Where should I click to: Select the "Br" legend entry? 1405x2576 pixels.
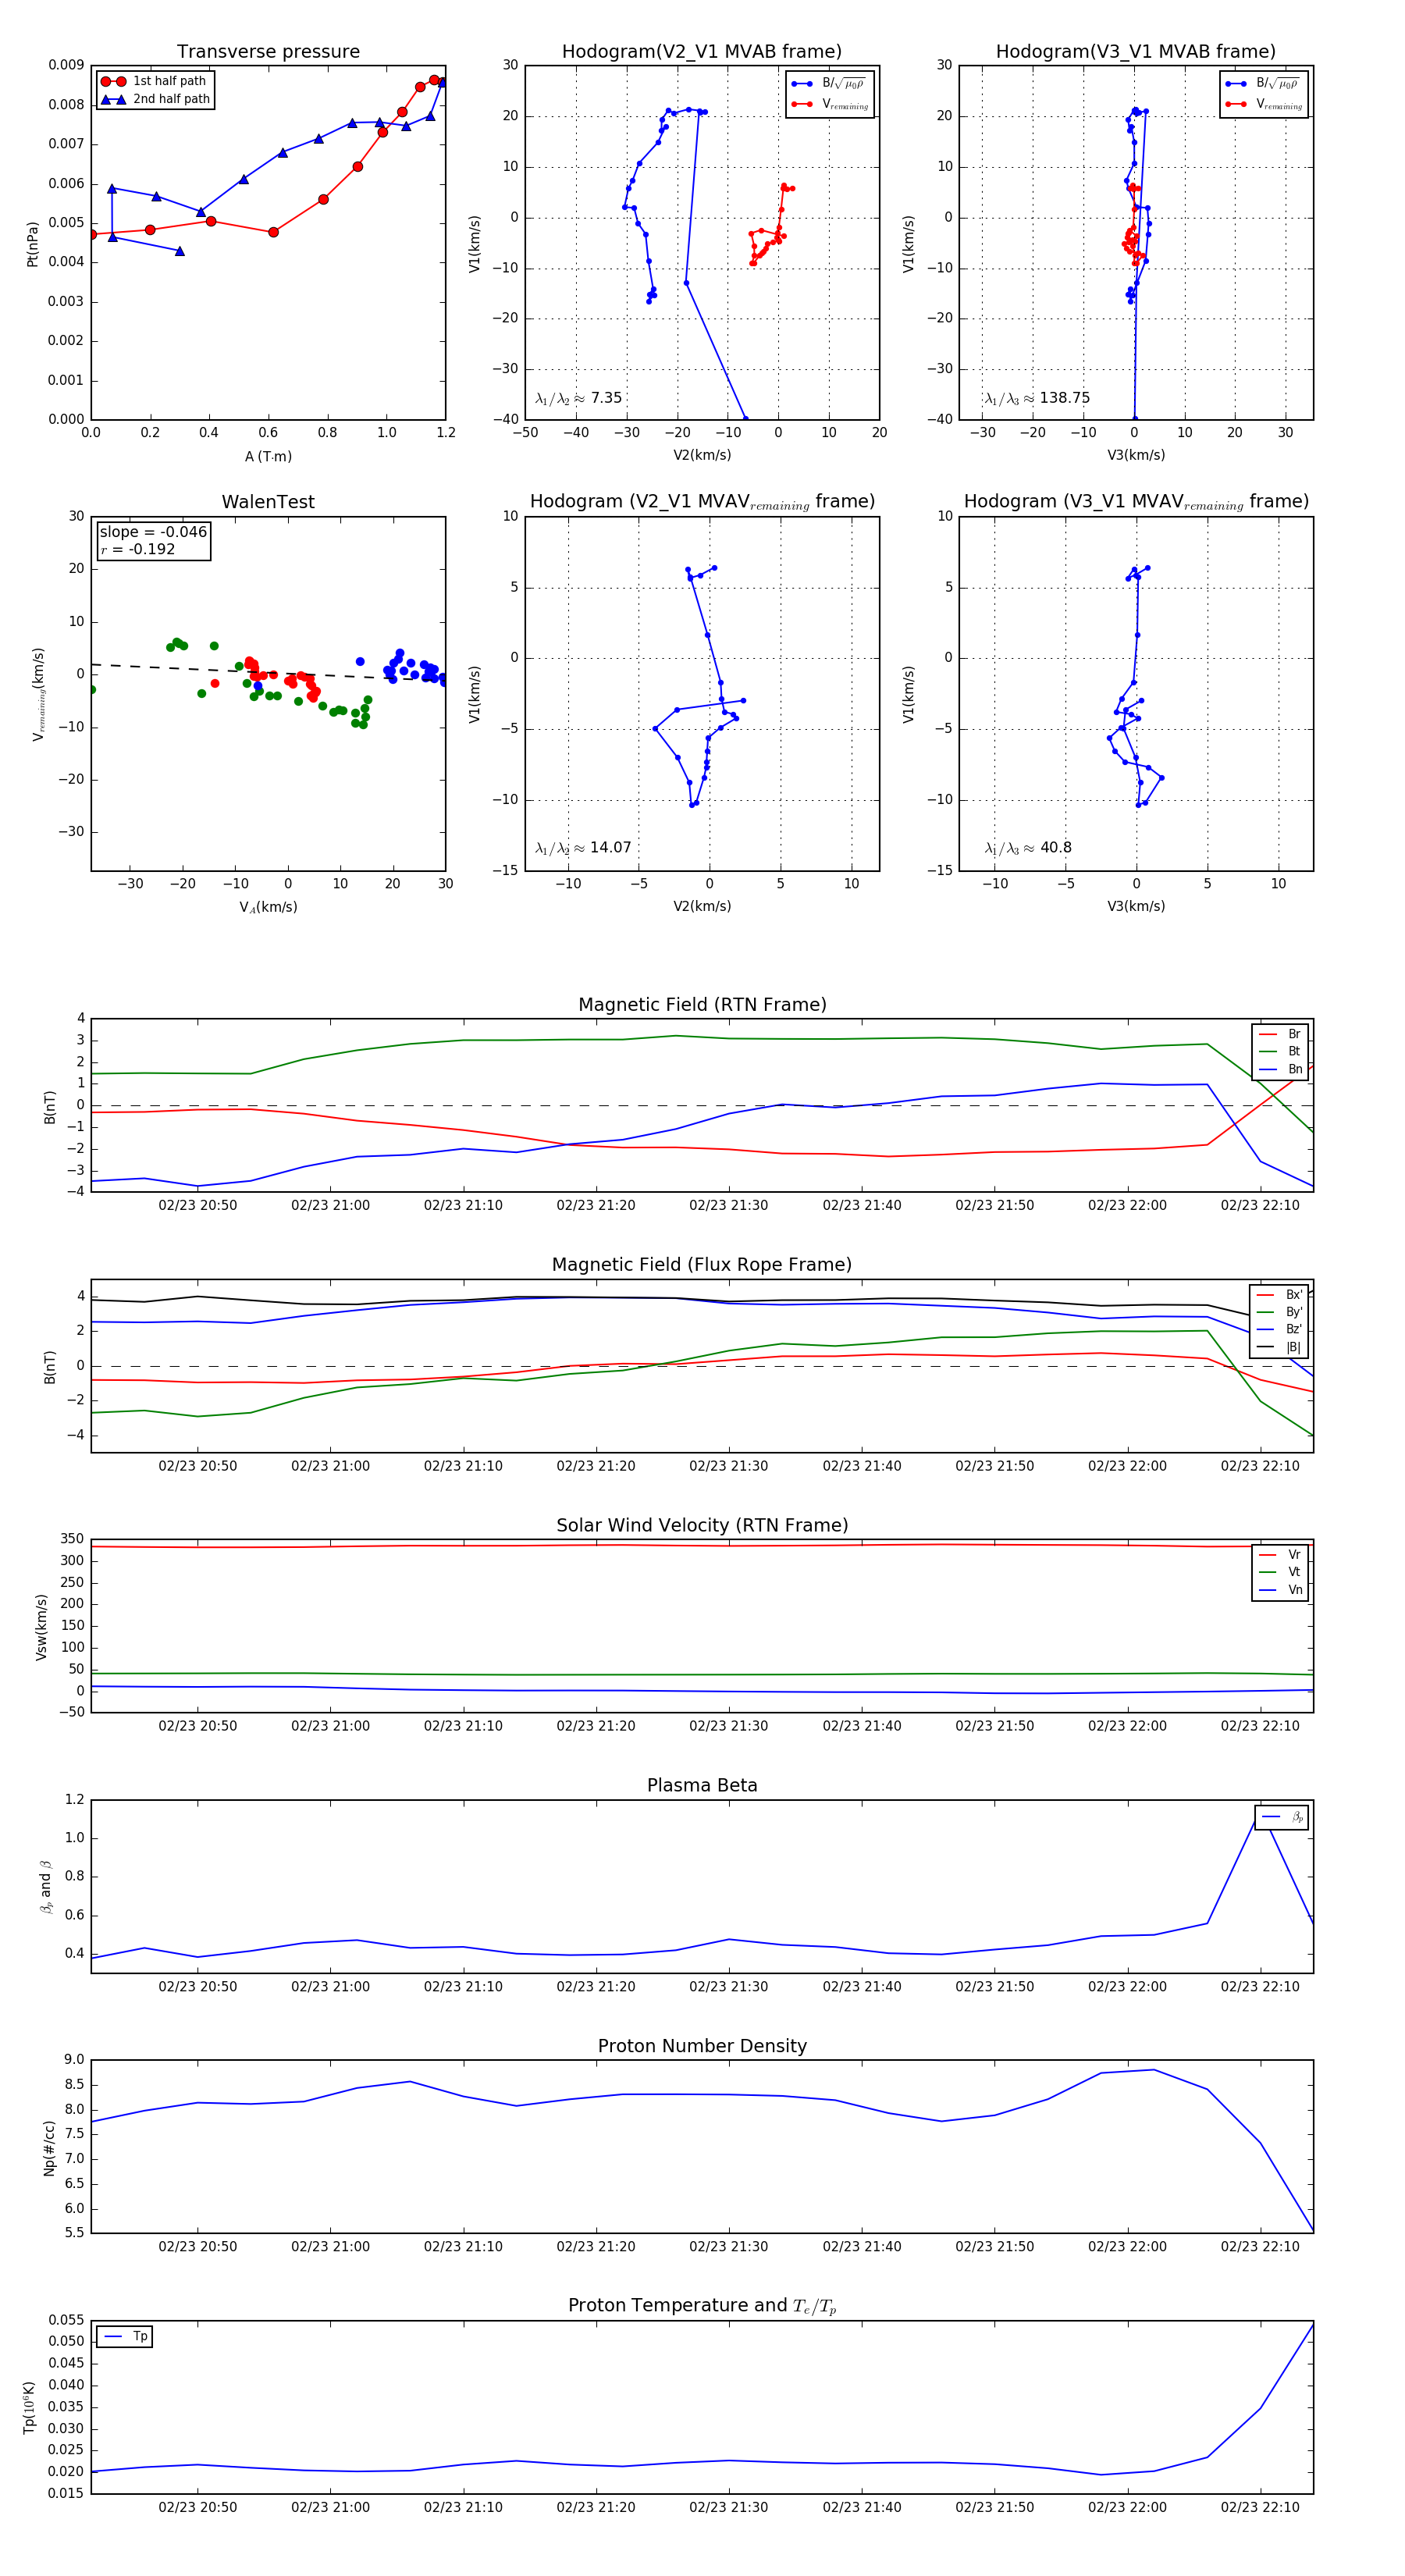pyautogui.click(x=1280, y=1034)
